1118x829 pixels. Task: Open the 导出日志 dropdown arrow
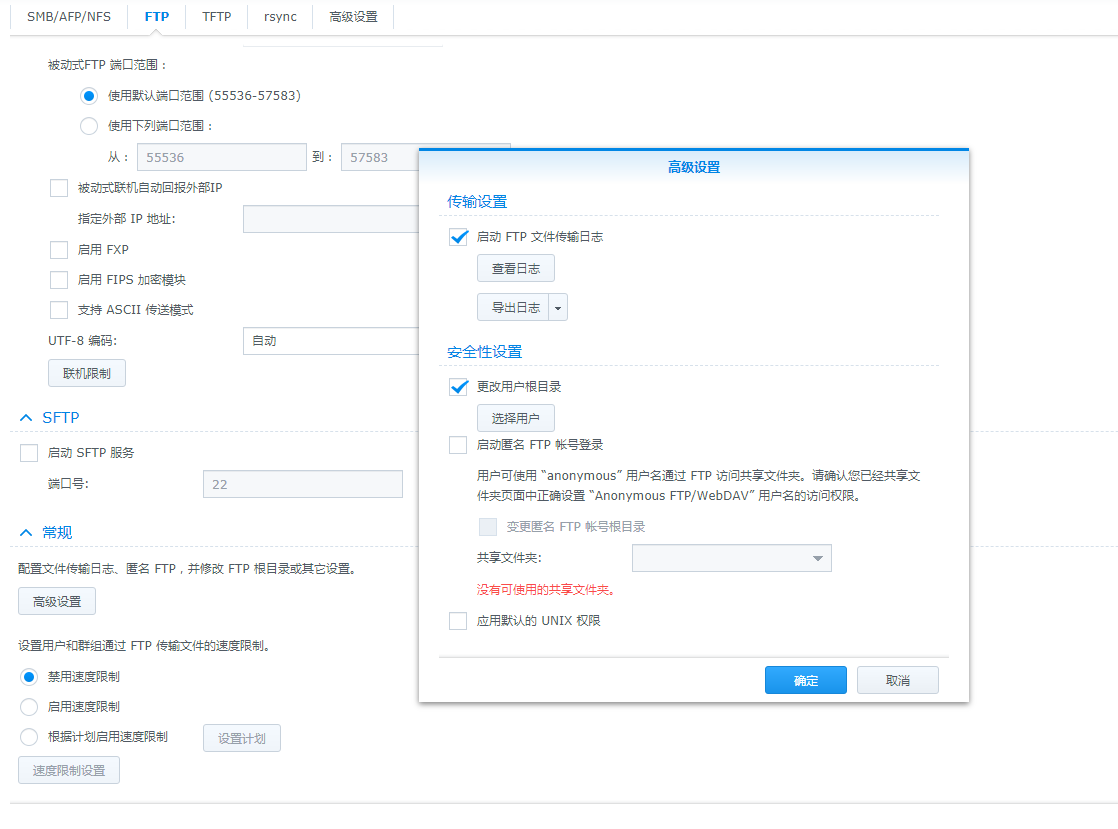click(558, 307)
